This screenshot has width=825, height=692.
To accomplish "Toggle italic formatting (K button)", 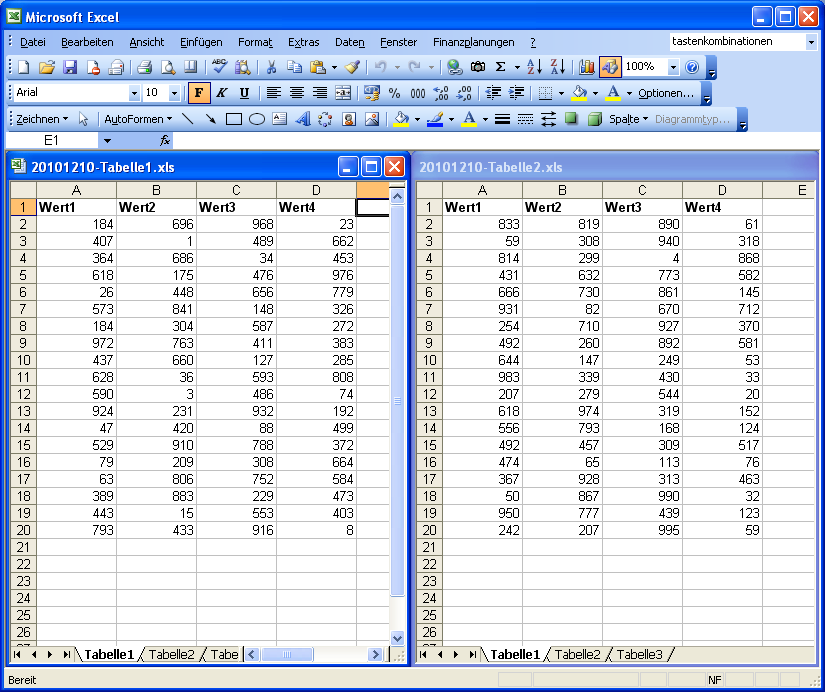I will coord(221,93).
